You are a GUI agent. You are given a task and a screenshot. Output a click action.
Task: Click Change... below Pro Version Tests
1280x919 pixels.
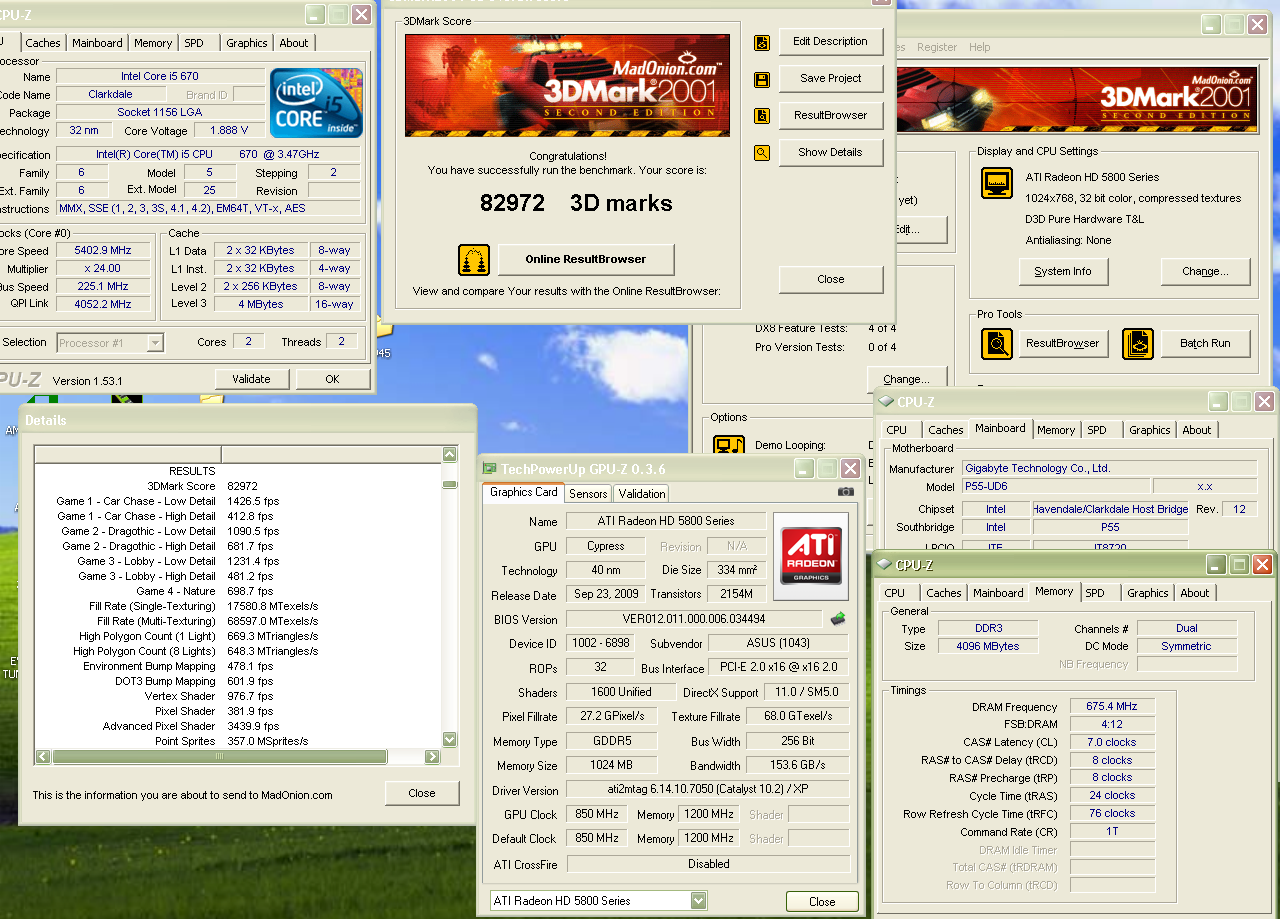(x=907, y=380)
